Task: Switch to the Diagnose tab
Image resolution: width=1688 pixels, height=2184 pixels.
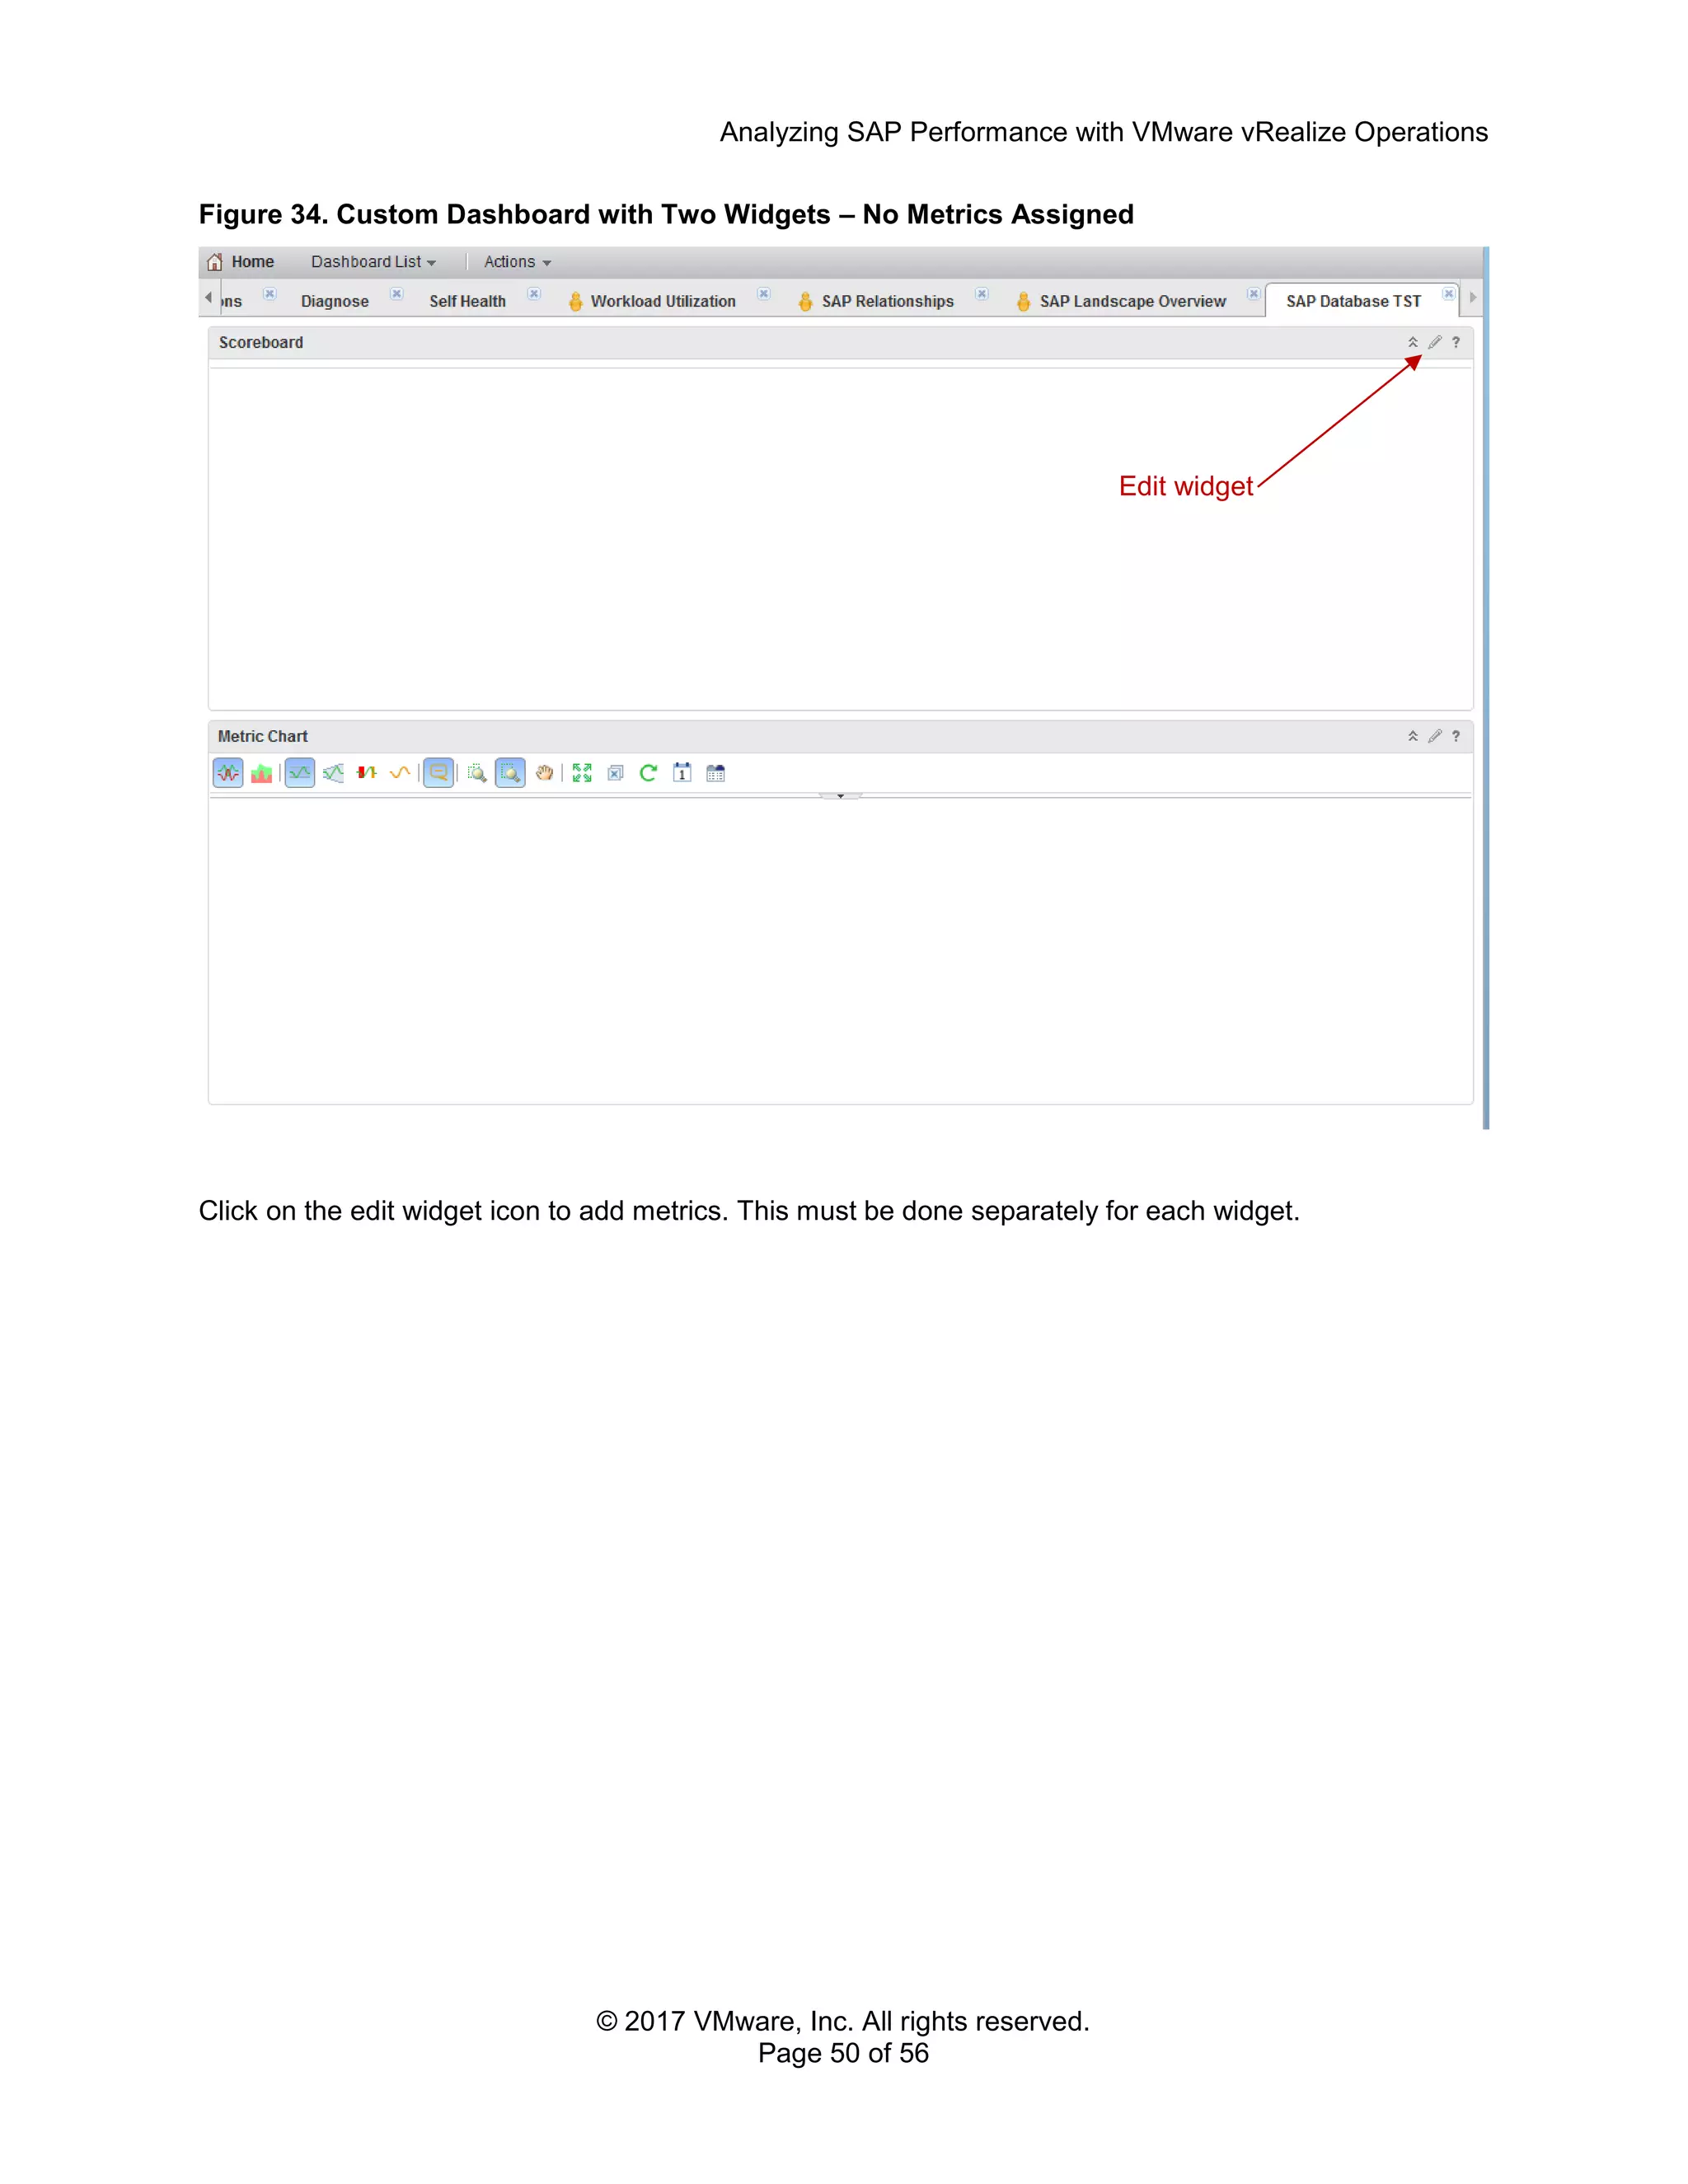Action: click(335, 301)
